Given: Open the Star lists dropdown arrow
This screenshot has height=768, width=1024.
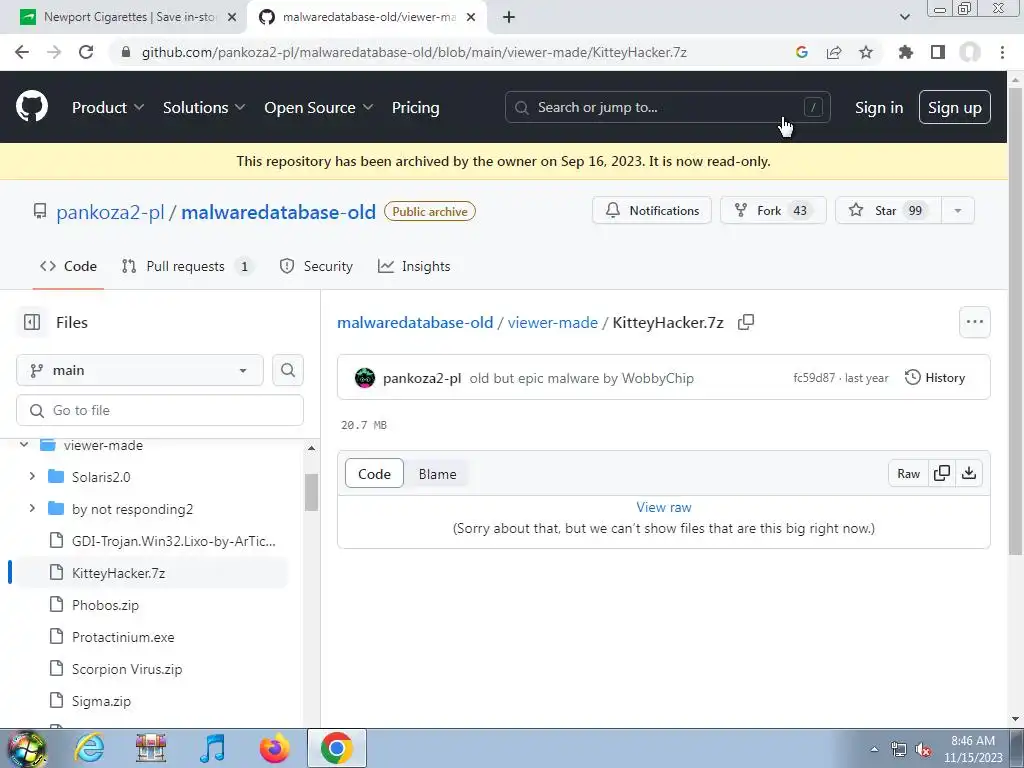Looking at the screenshot, I should tap(957, 211).
